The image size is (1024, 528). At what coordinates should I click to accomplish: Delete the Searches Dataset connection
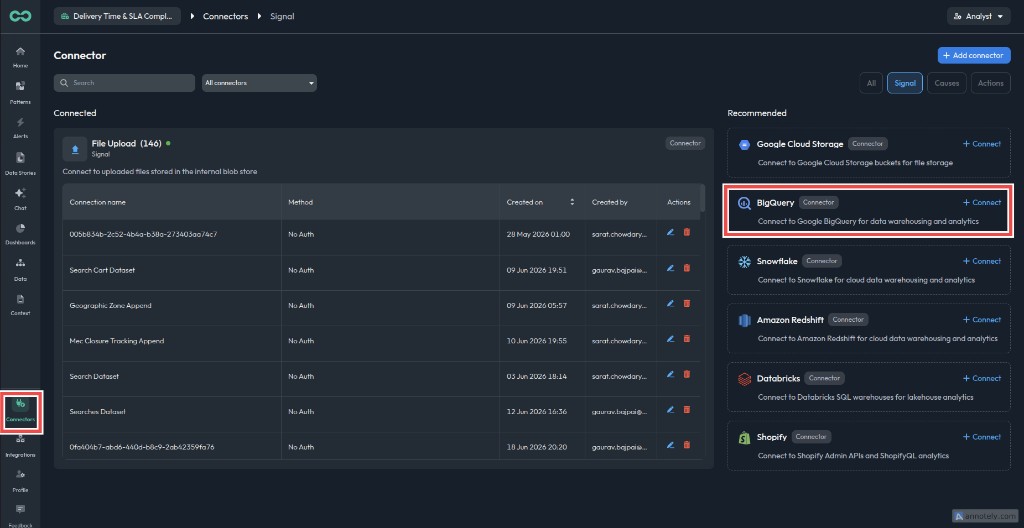click(x=686, y=410)
